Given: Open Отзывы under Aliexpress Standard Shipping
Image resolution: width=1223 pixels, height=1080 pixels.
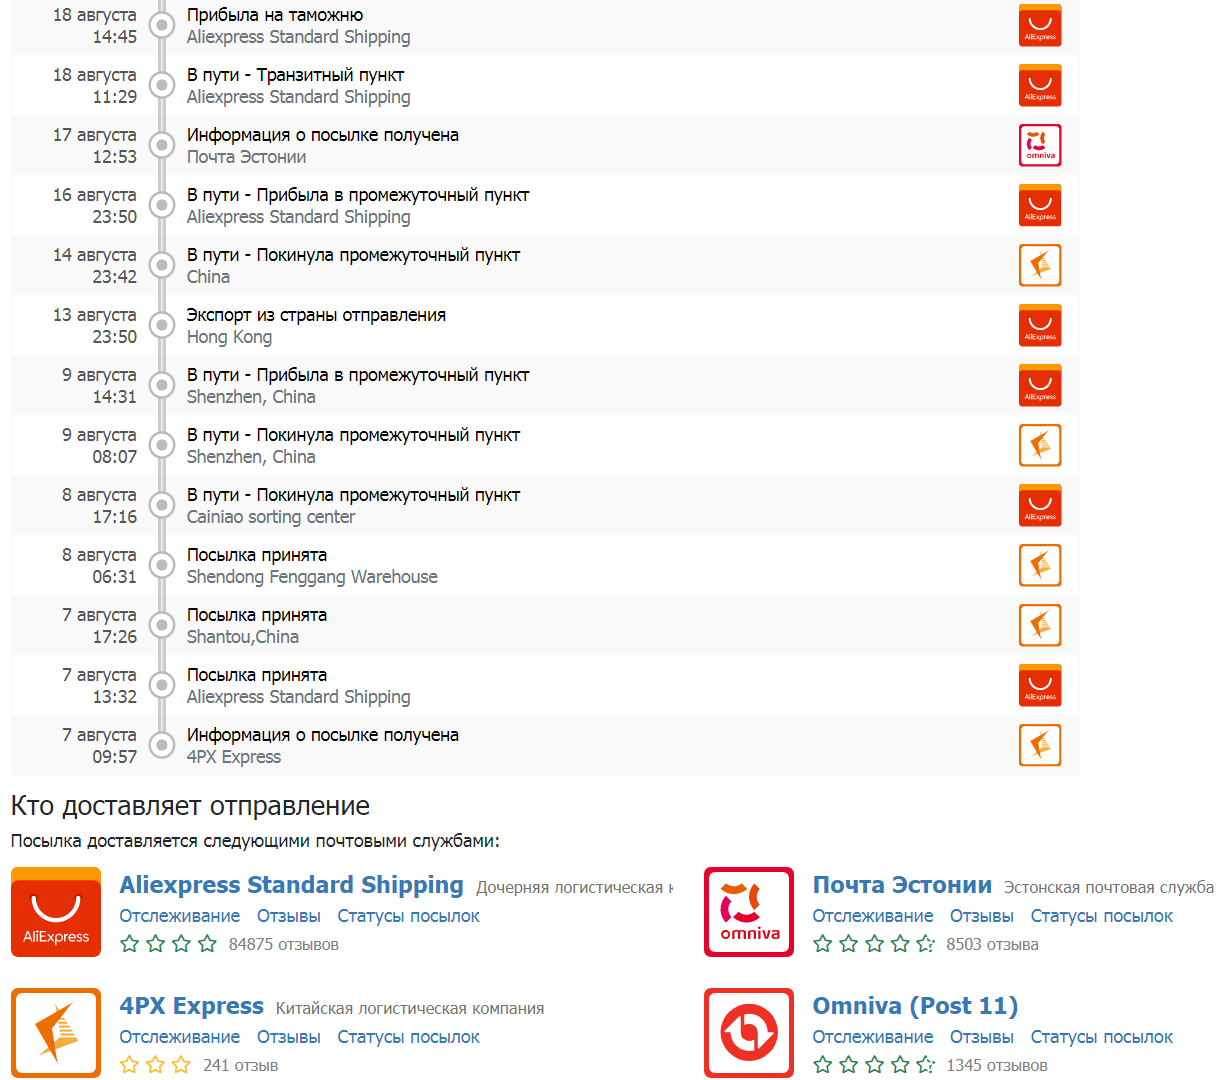Looking at the screenshot, I should pos(289,916).
